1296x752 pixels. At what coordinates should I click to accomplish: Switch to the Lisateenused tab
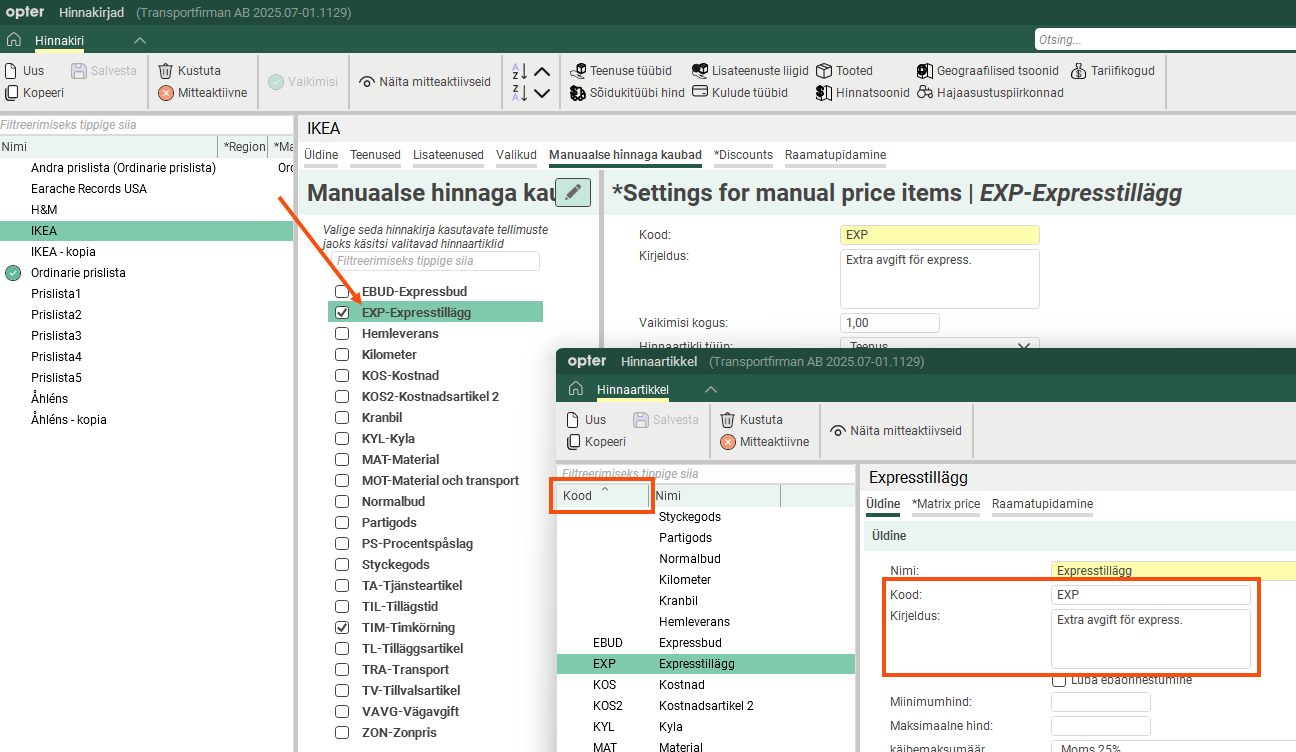pyautogui.click(x=448, y=155)
